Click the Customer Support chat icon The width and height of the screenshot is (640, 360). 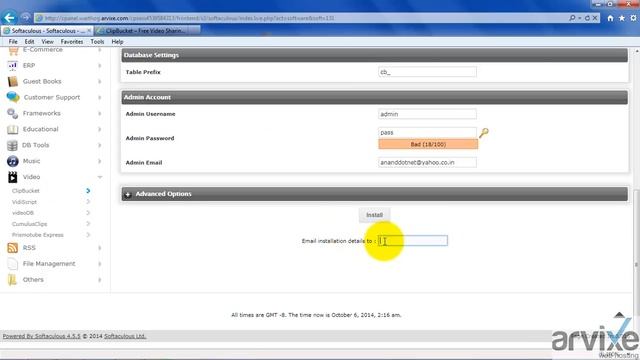click(x=13, y=97)
